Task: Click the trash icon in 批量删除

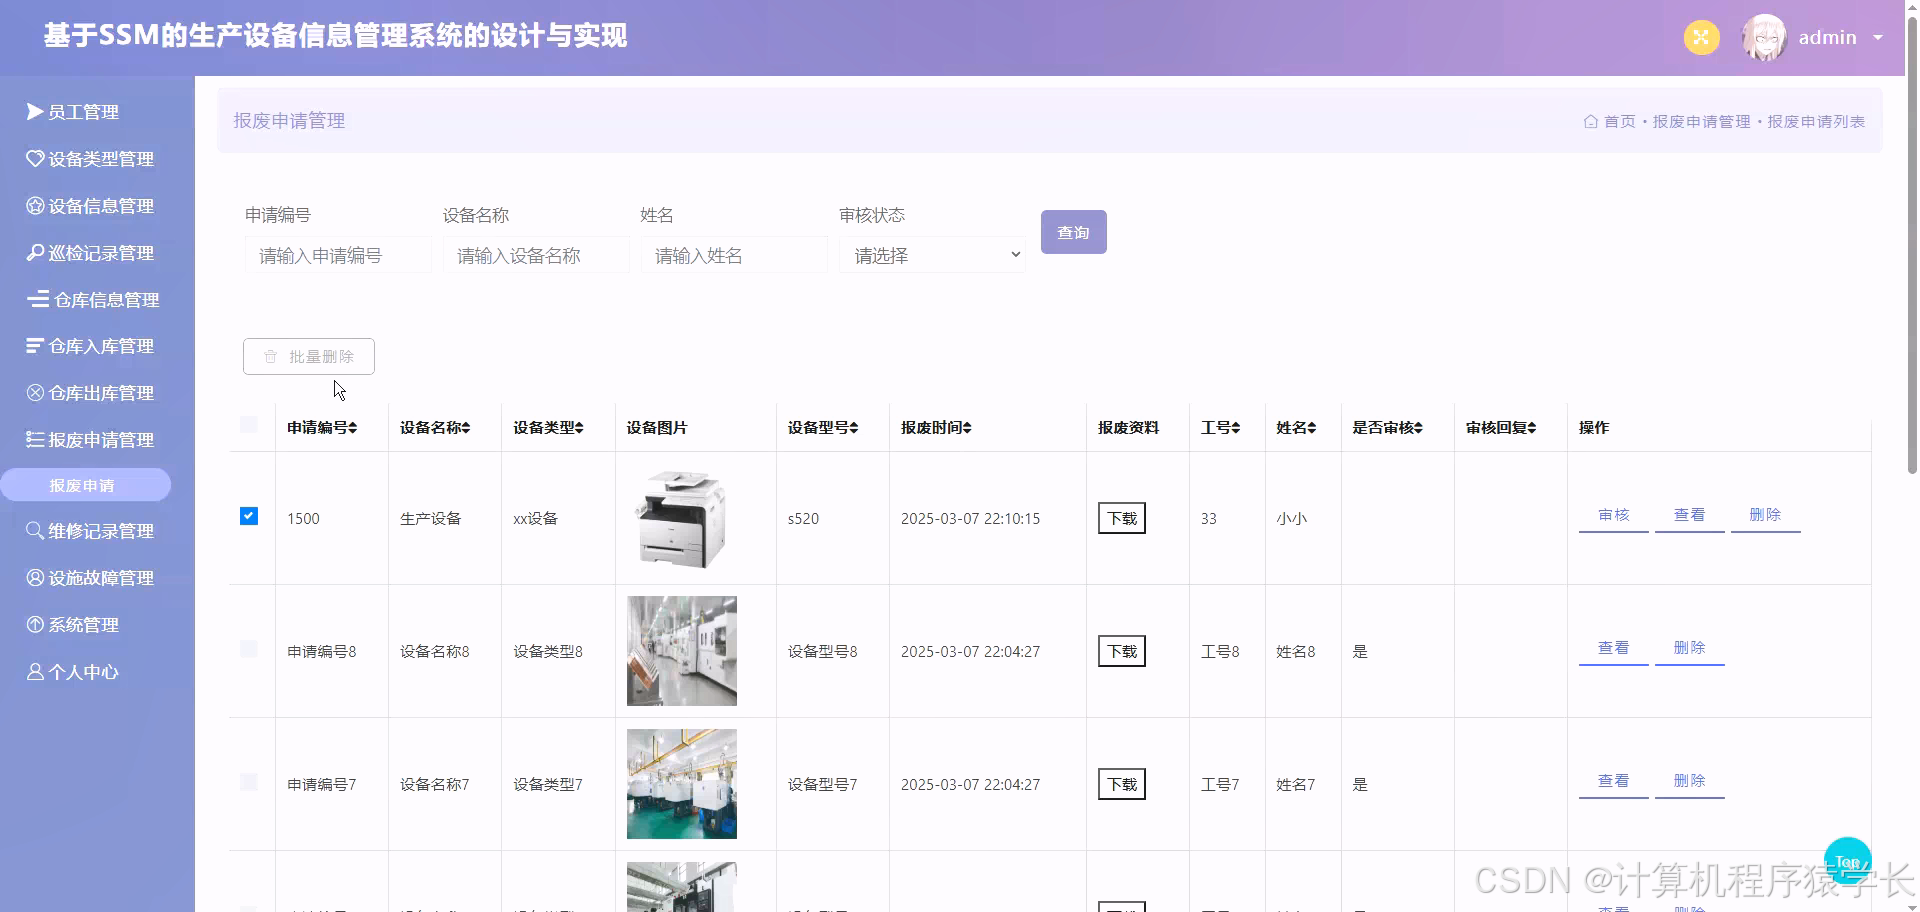Action: coord(270,356)
